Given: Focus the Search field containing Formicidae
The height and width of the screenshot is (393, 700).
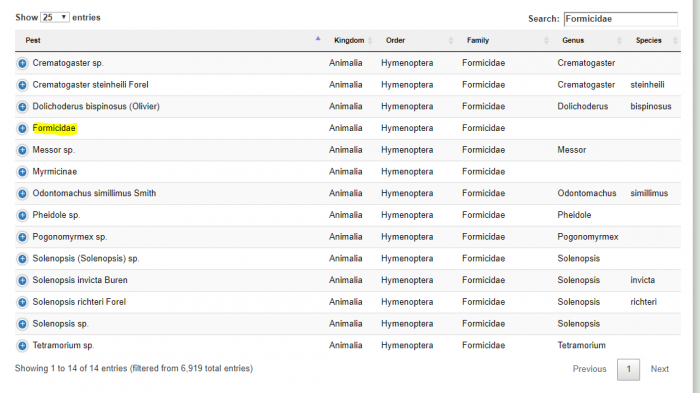Looking at the screenshot, I should [x=621, y=19].
